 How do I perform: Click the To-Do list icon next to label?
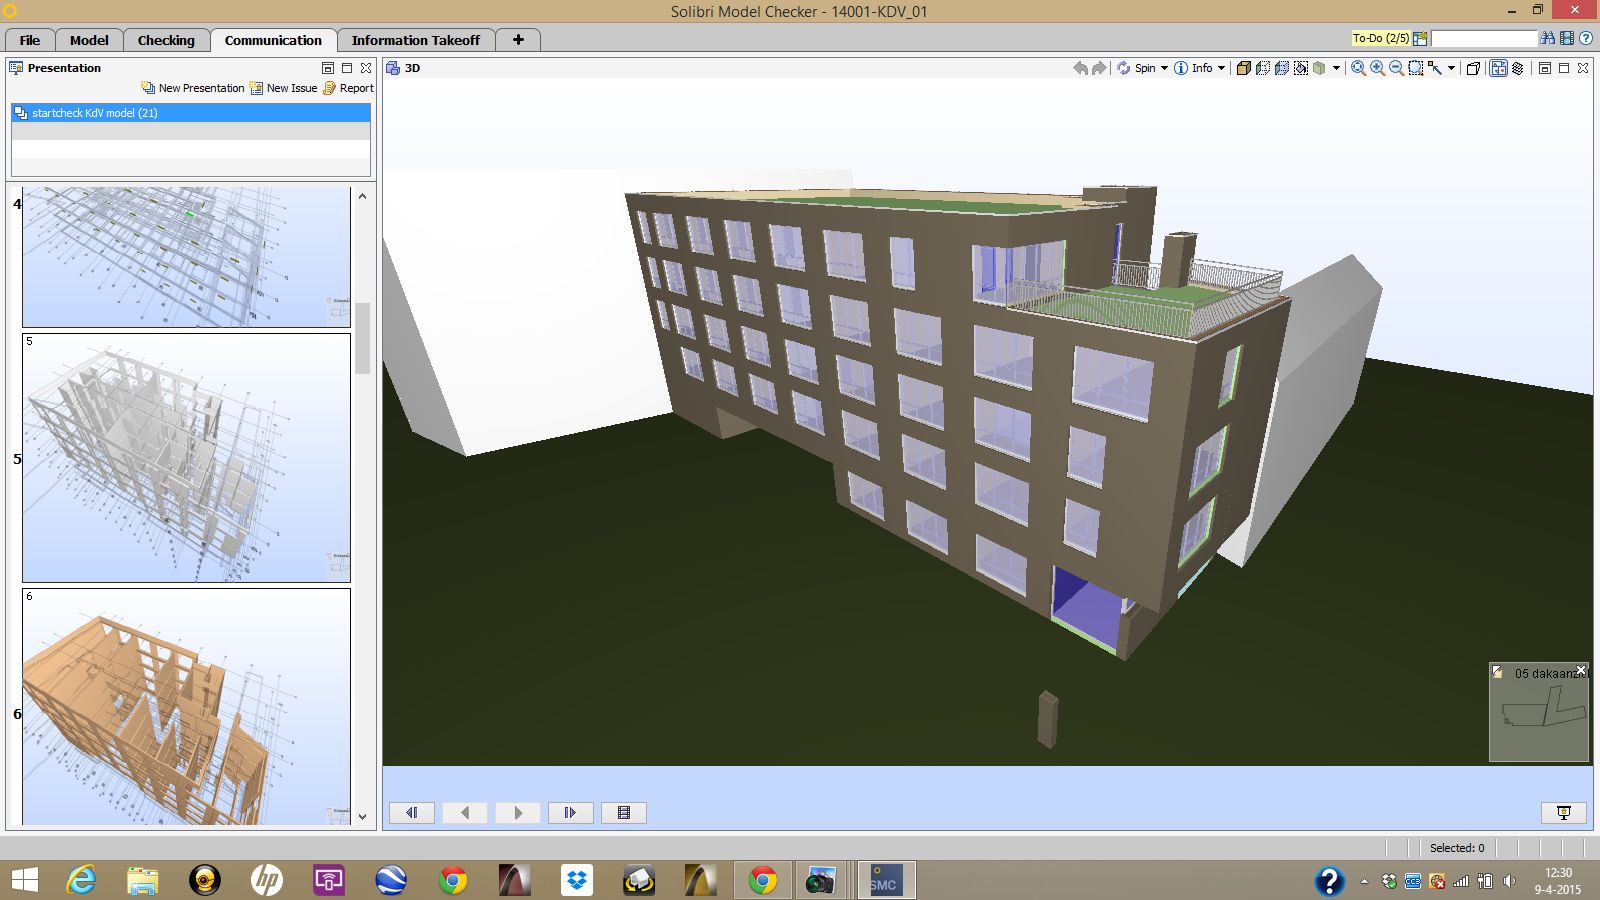click(1420, 39)
